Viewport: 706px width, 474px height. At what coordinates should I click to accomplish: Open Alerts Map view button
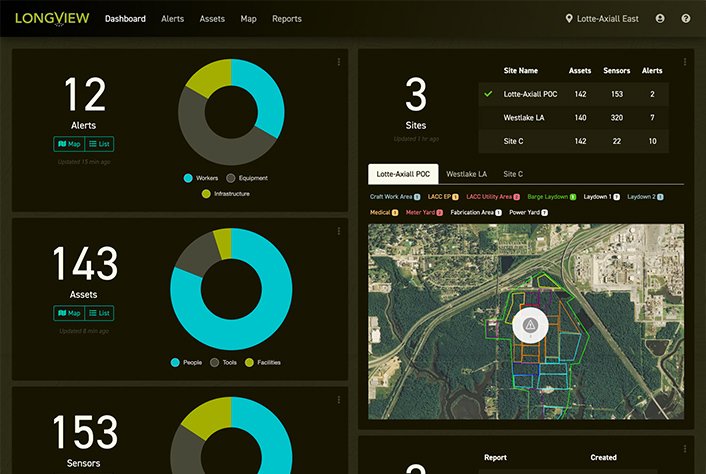pos(68,144)
